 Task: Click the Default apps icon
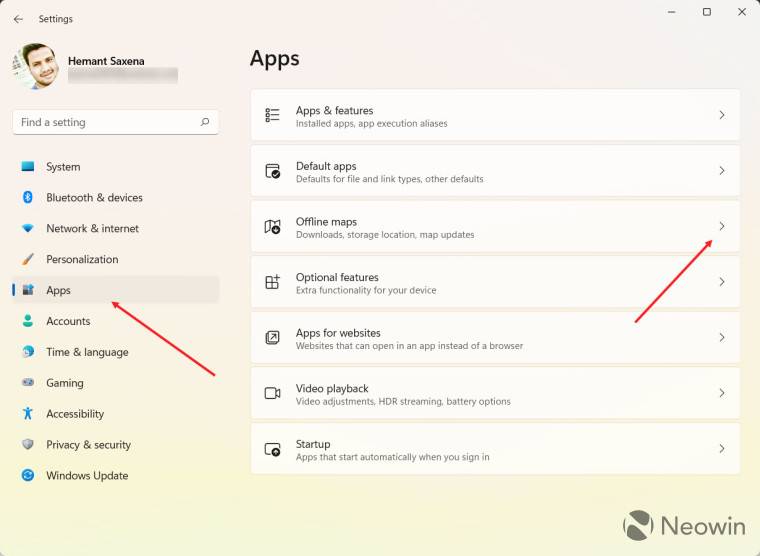pos(272,171)
